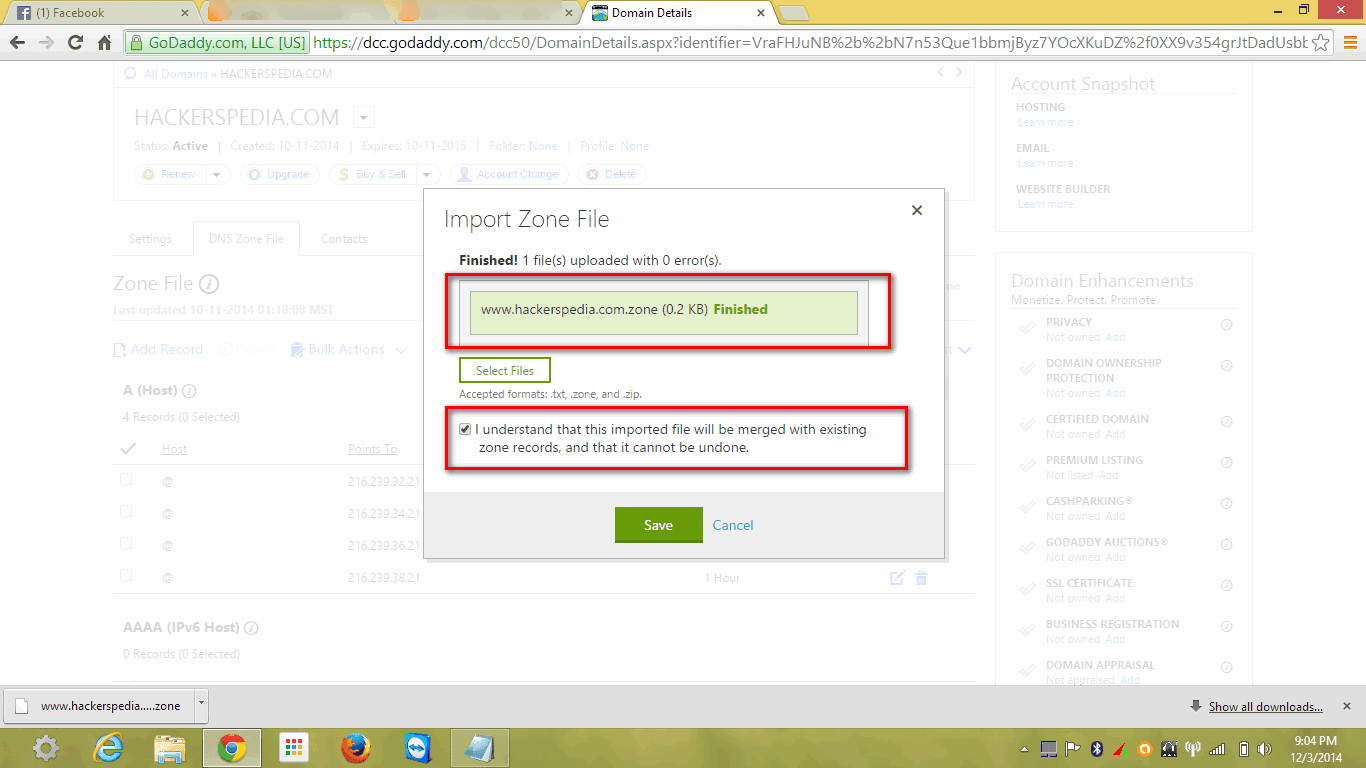Open the info icon for SSL CERTIFICATE
The image size is (1366, 768).
pyautogui.click(x=1227, y=585)
